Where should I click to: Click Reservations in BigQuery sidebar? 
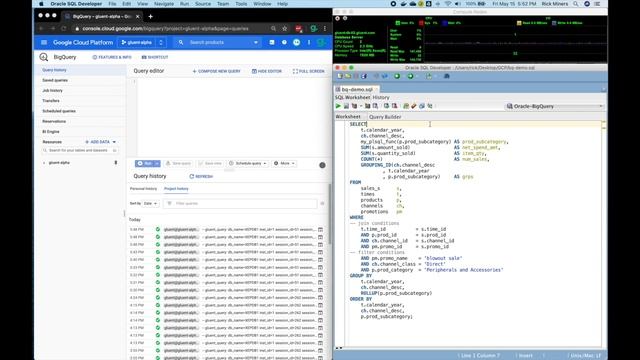[x=54, y=121]
